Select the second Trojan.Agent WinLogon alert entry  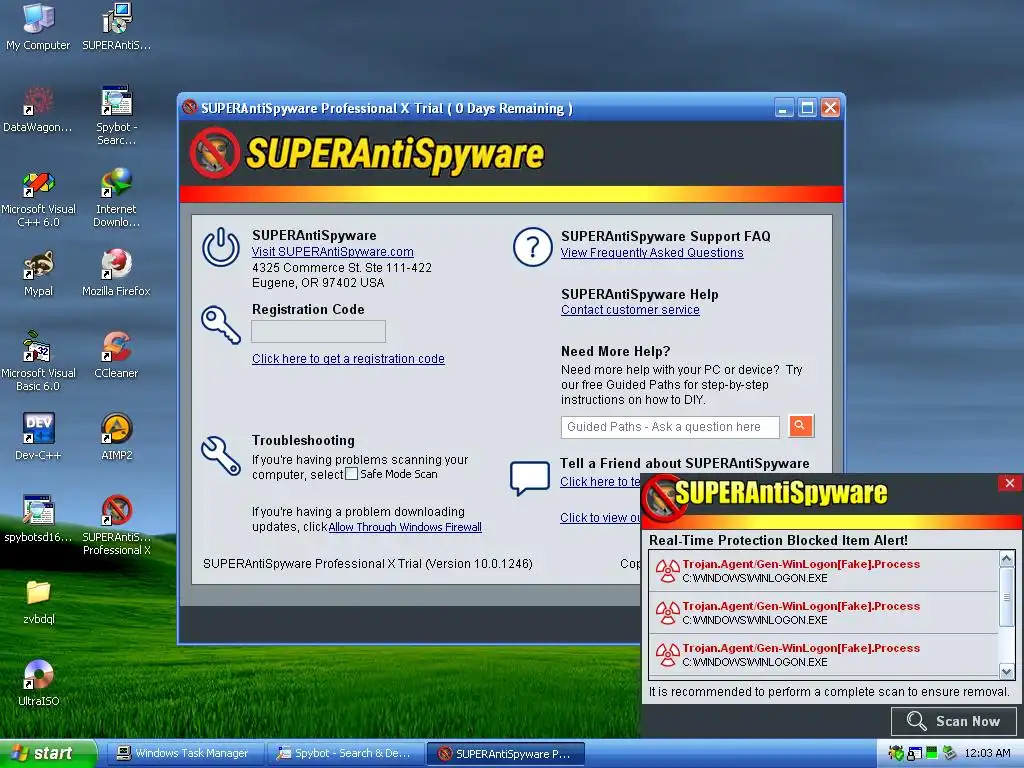(x=824, y=613)
